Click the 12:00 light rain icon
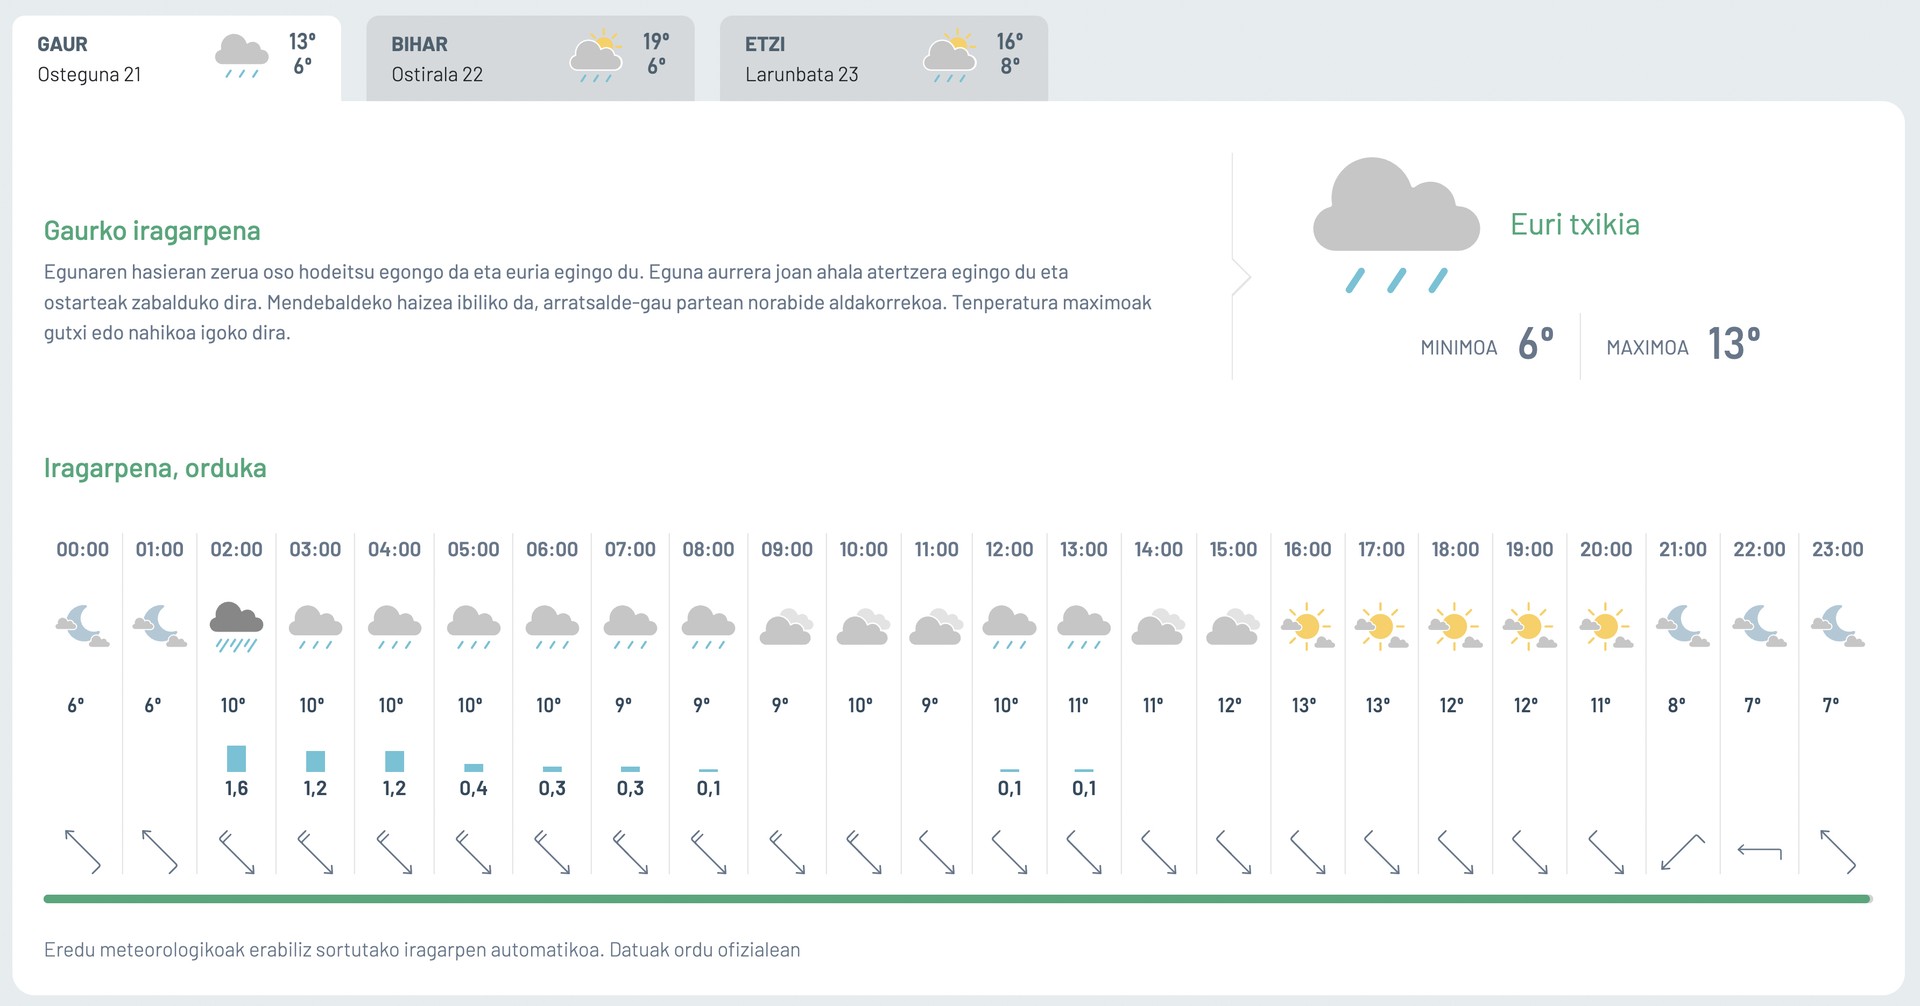This screenshot has width=1920, height=1006. (1009, 628)
